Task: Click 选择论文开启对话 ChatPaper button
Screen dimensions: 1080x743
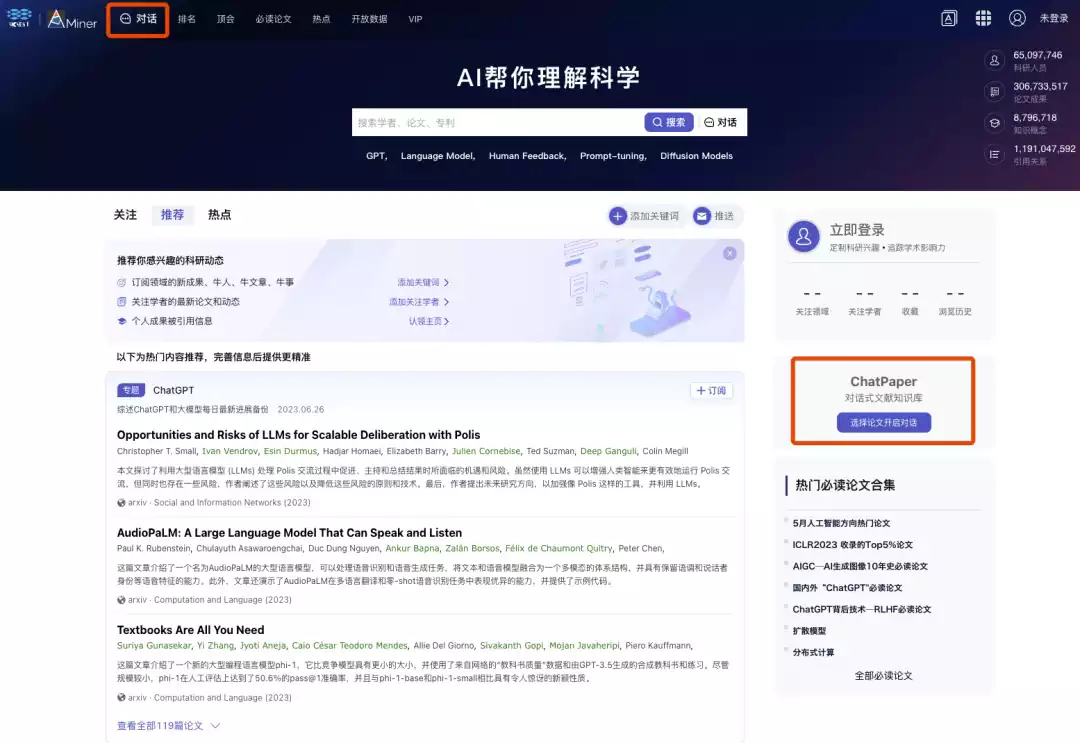Action: (884, 423)
